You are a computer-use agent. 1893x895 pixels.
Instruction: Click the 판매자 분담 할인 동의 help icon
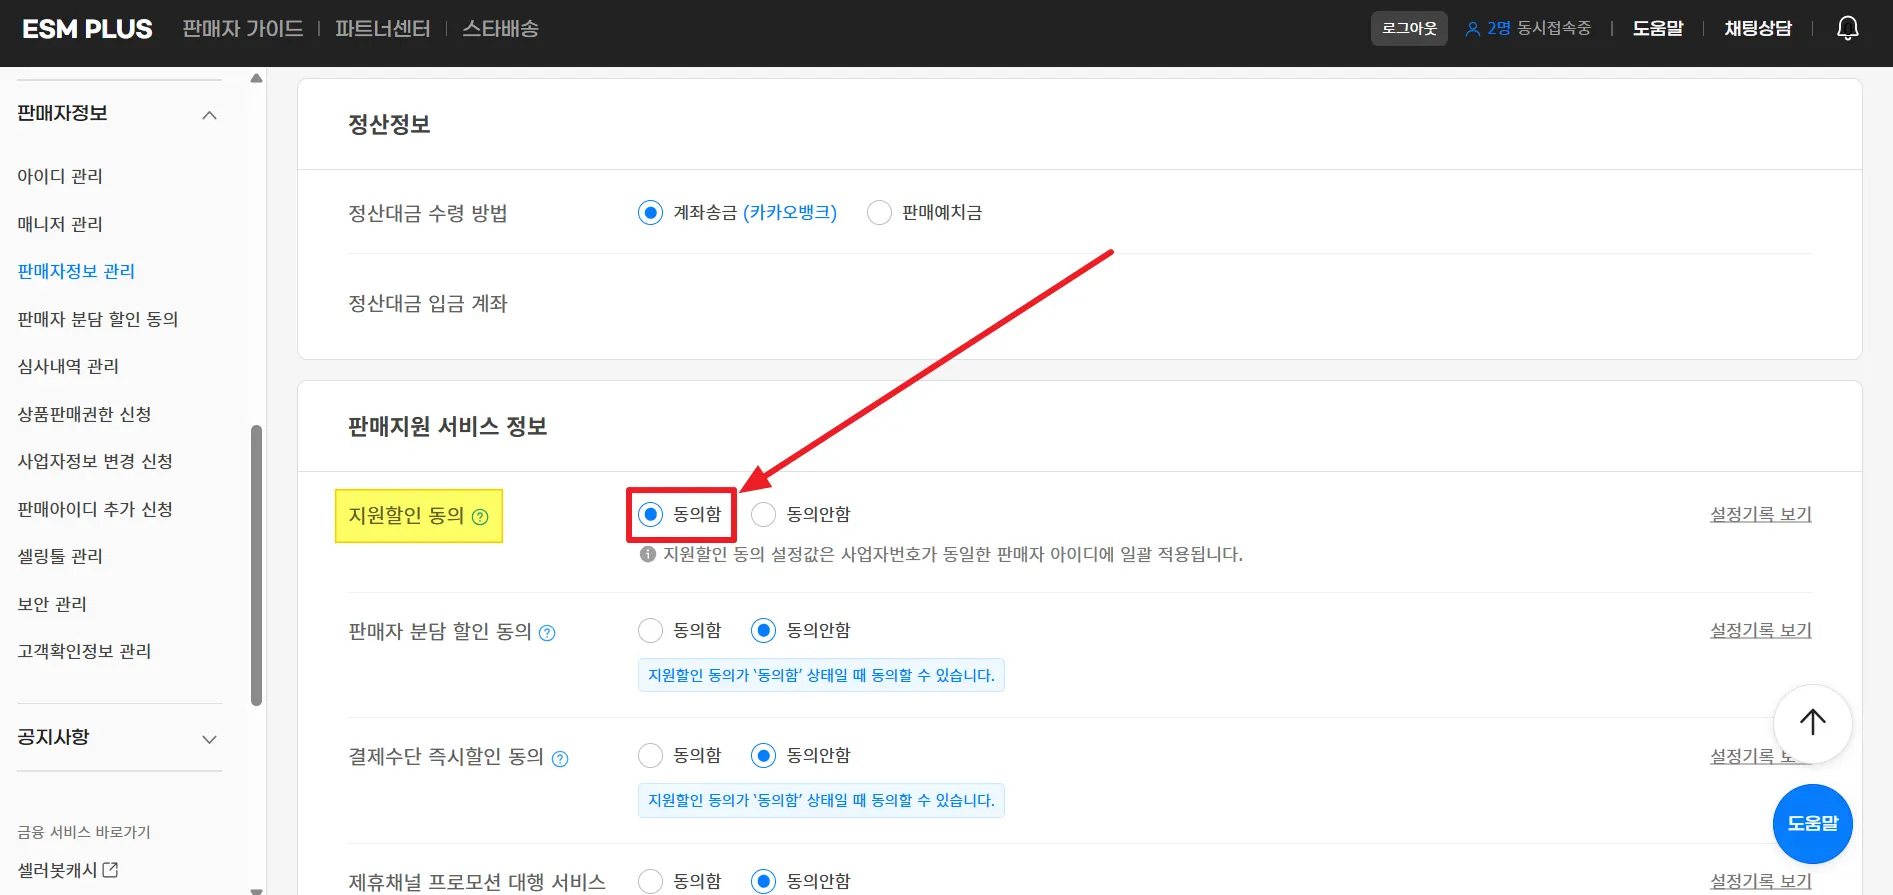pos(547,633)
